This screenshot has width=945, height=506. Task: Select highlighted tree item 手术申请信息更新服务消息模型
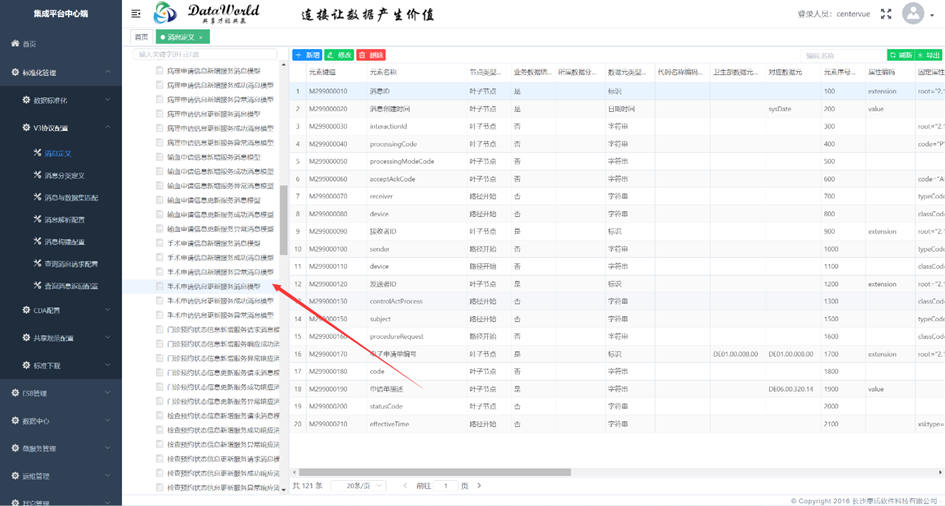coord(213,286)
